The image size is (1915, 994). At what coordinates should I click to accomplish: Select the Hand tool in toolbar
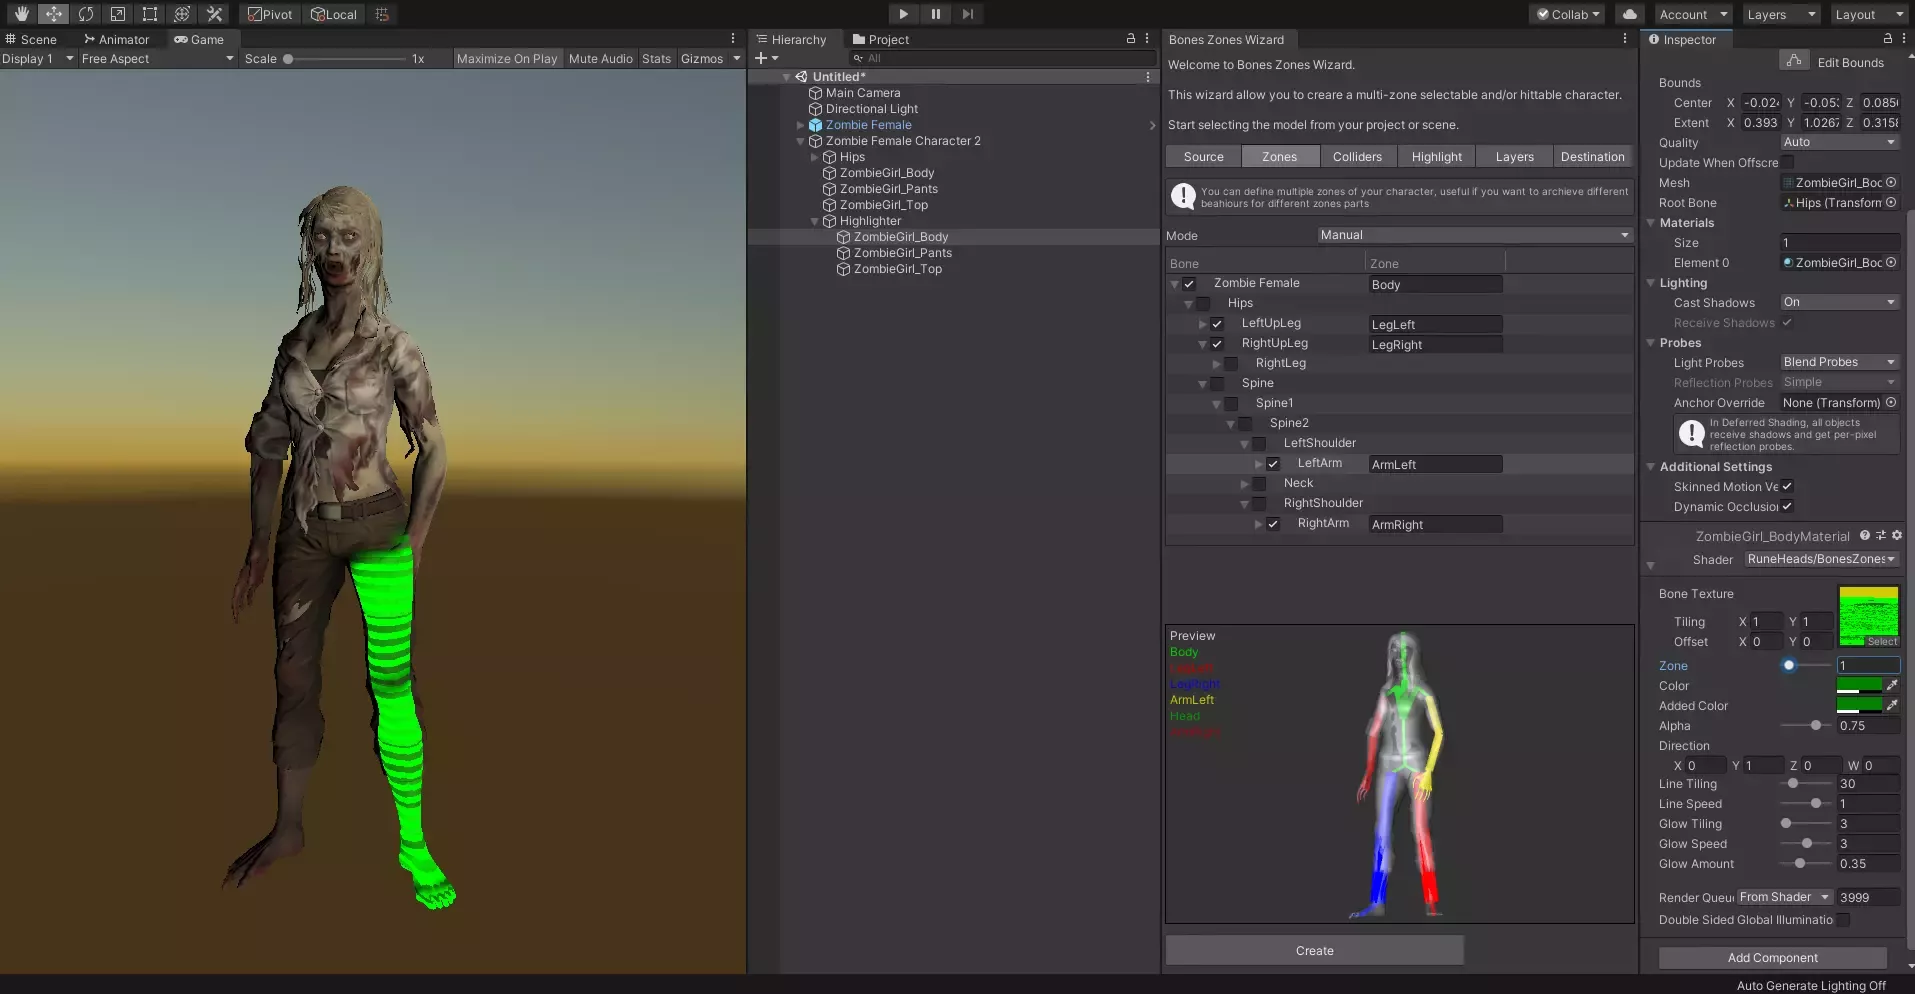(x=21, y=14)
